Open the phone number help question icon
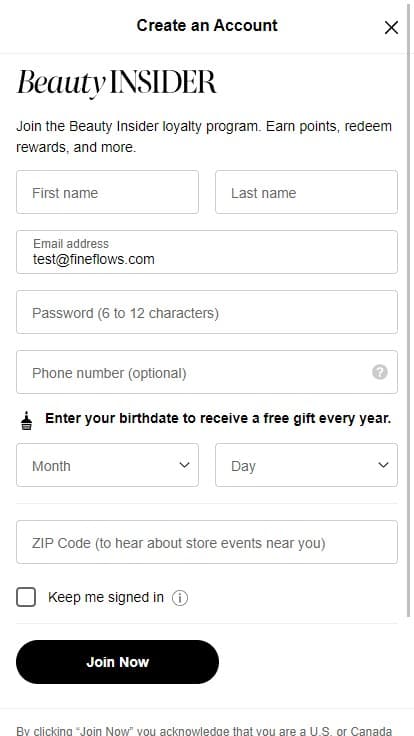Screen dimensions: 414x736 tap(380, 372)
